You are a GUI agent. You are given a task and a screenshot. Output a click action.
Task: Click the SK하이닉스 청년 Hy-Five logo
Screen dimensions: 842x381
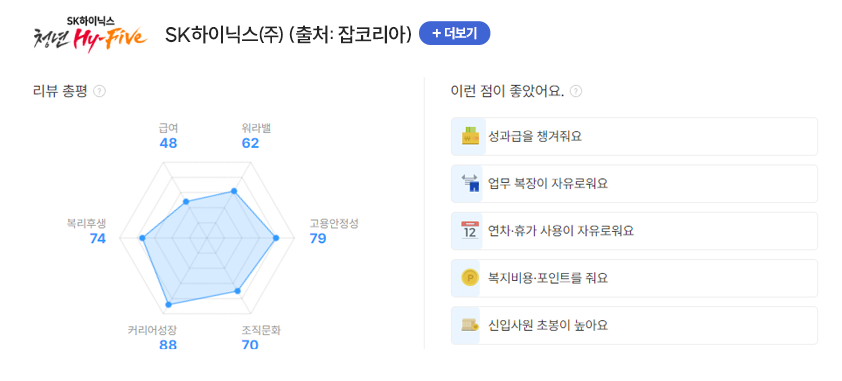(x=90, y=34)
